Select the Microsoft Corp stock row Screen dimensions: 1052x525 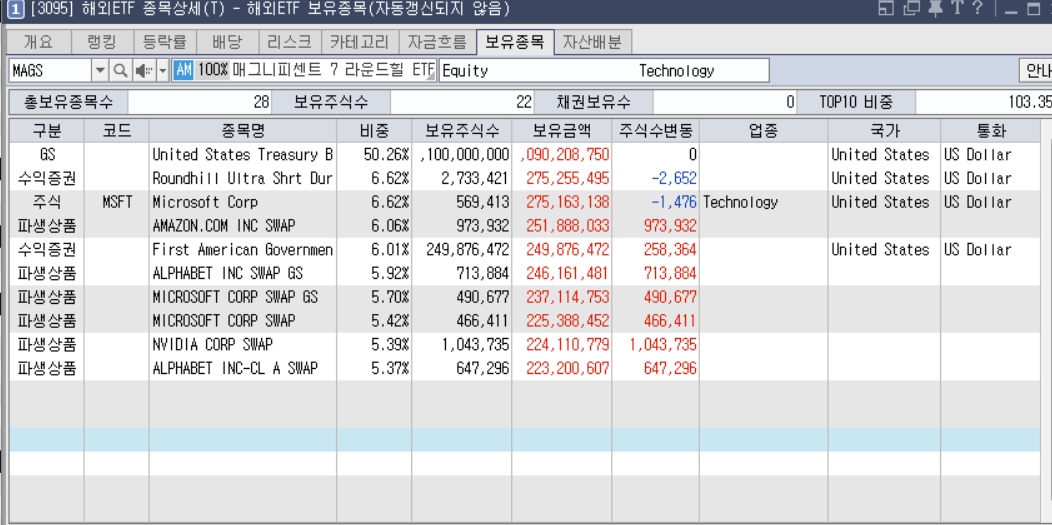[525, 202]
